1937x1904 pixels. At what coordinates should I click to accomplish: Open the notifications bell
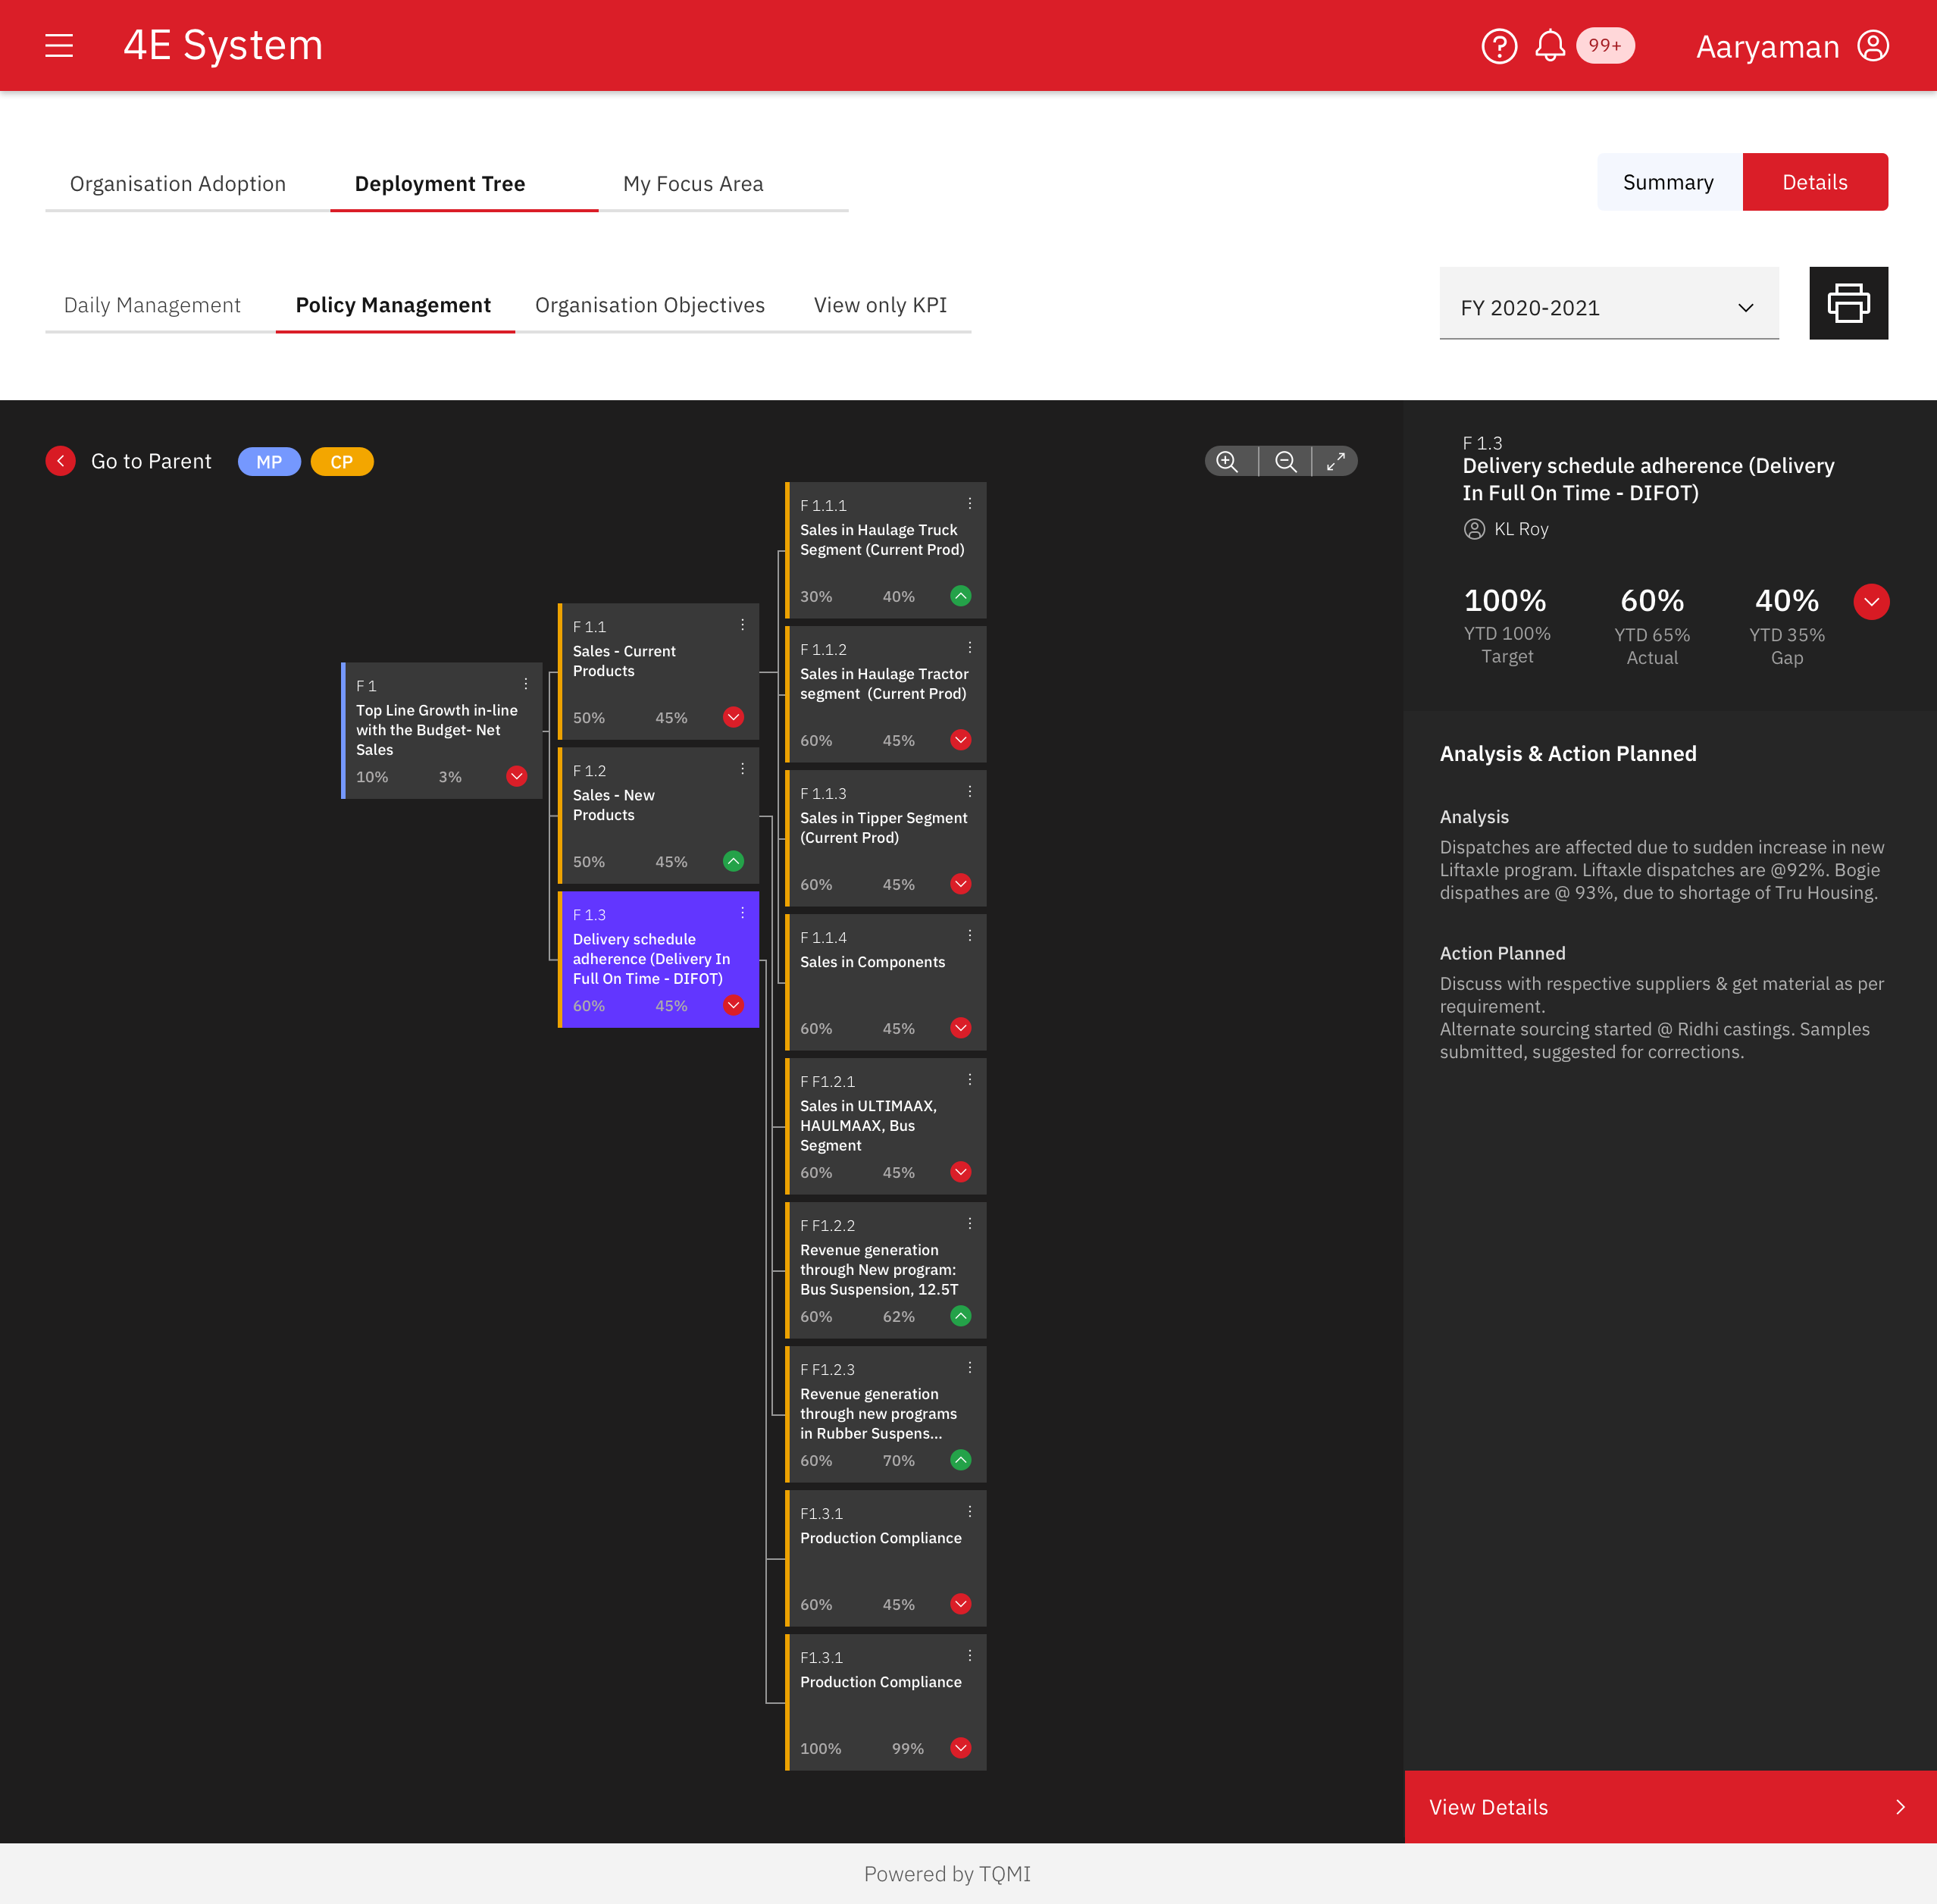click(1549, 46)
